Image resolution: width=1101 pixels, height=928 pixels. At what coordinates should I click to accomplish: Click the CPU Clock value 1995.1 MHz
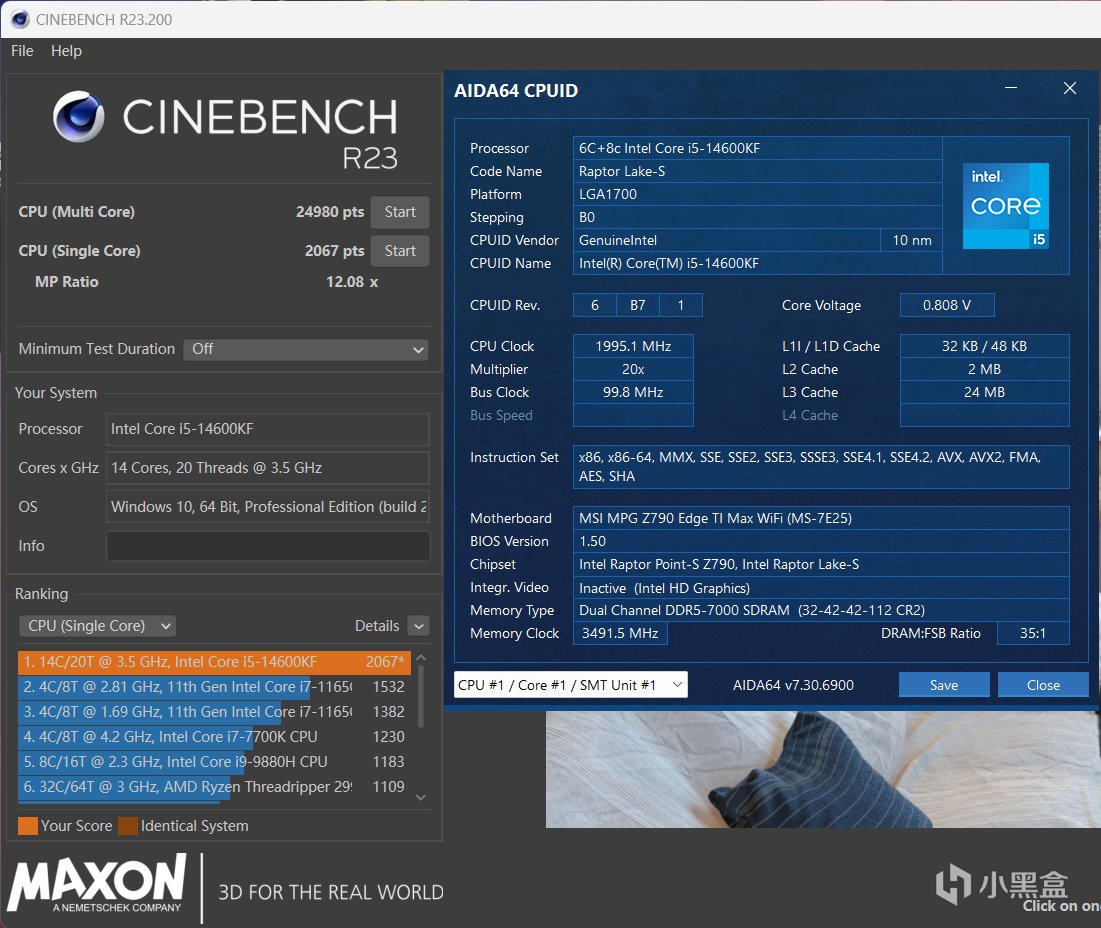coord(633,346)
